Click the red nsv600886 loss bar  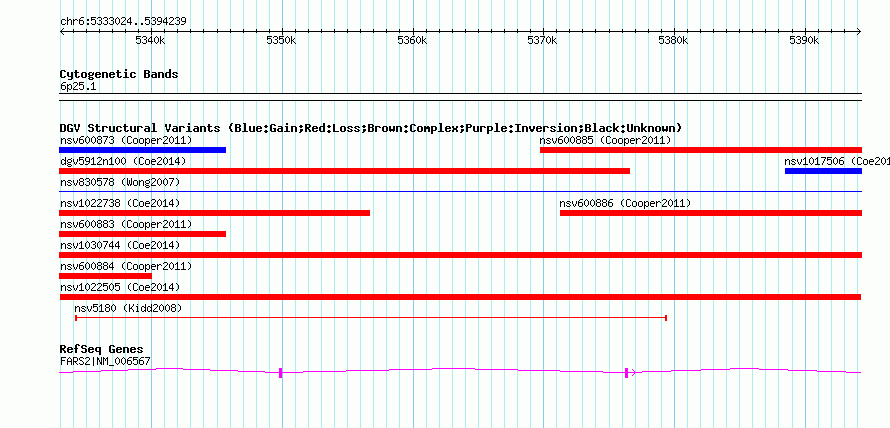click(x=711, y=213)
